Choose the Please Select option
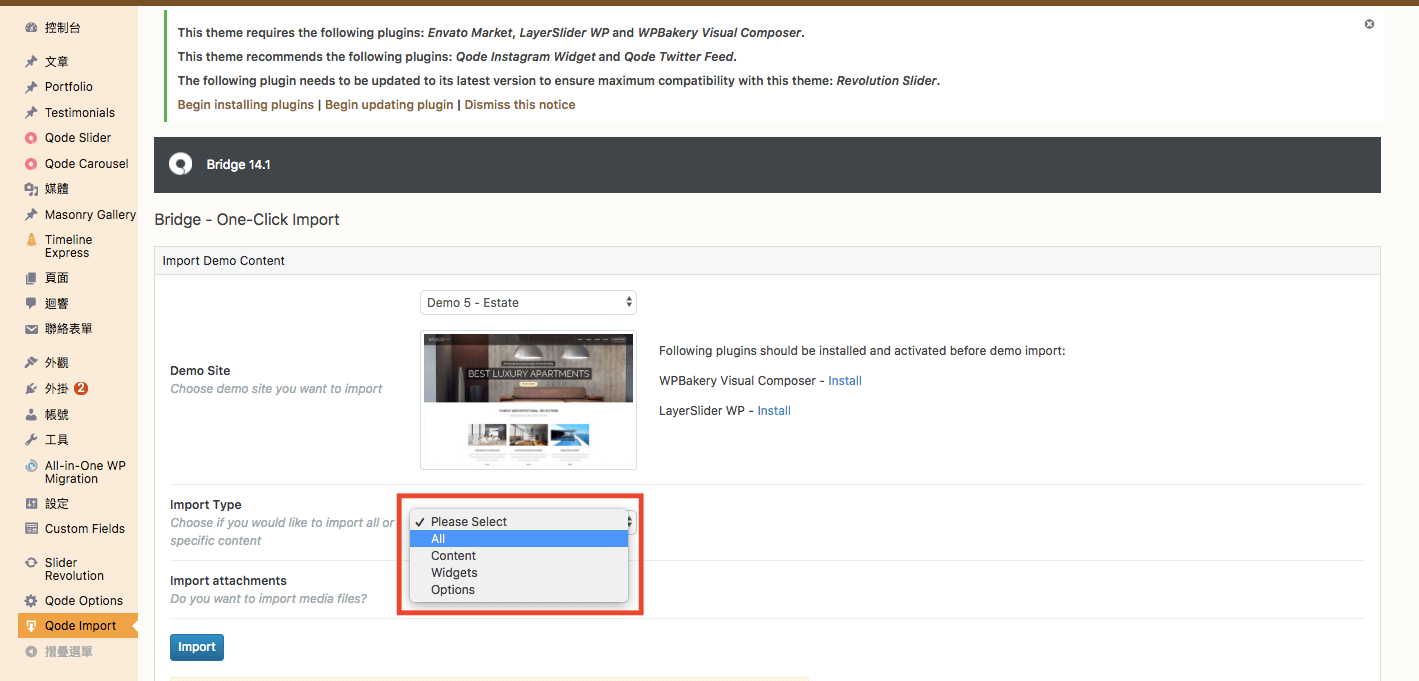 pyautogui.click(x=518, y=522)
